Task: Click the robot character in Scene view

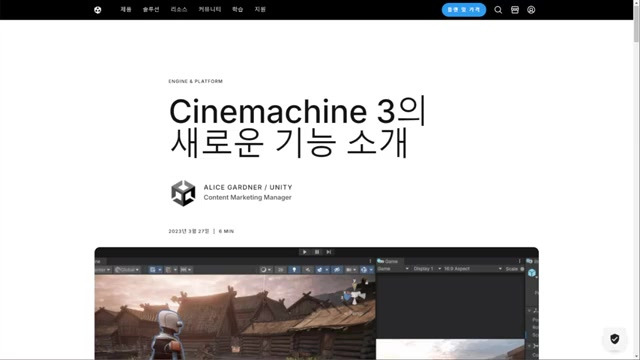Action: pyautogui.click(x=168, y=336)
